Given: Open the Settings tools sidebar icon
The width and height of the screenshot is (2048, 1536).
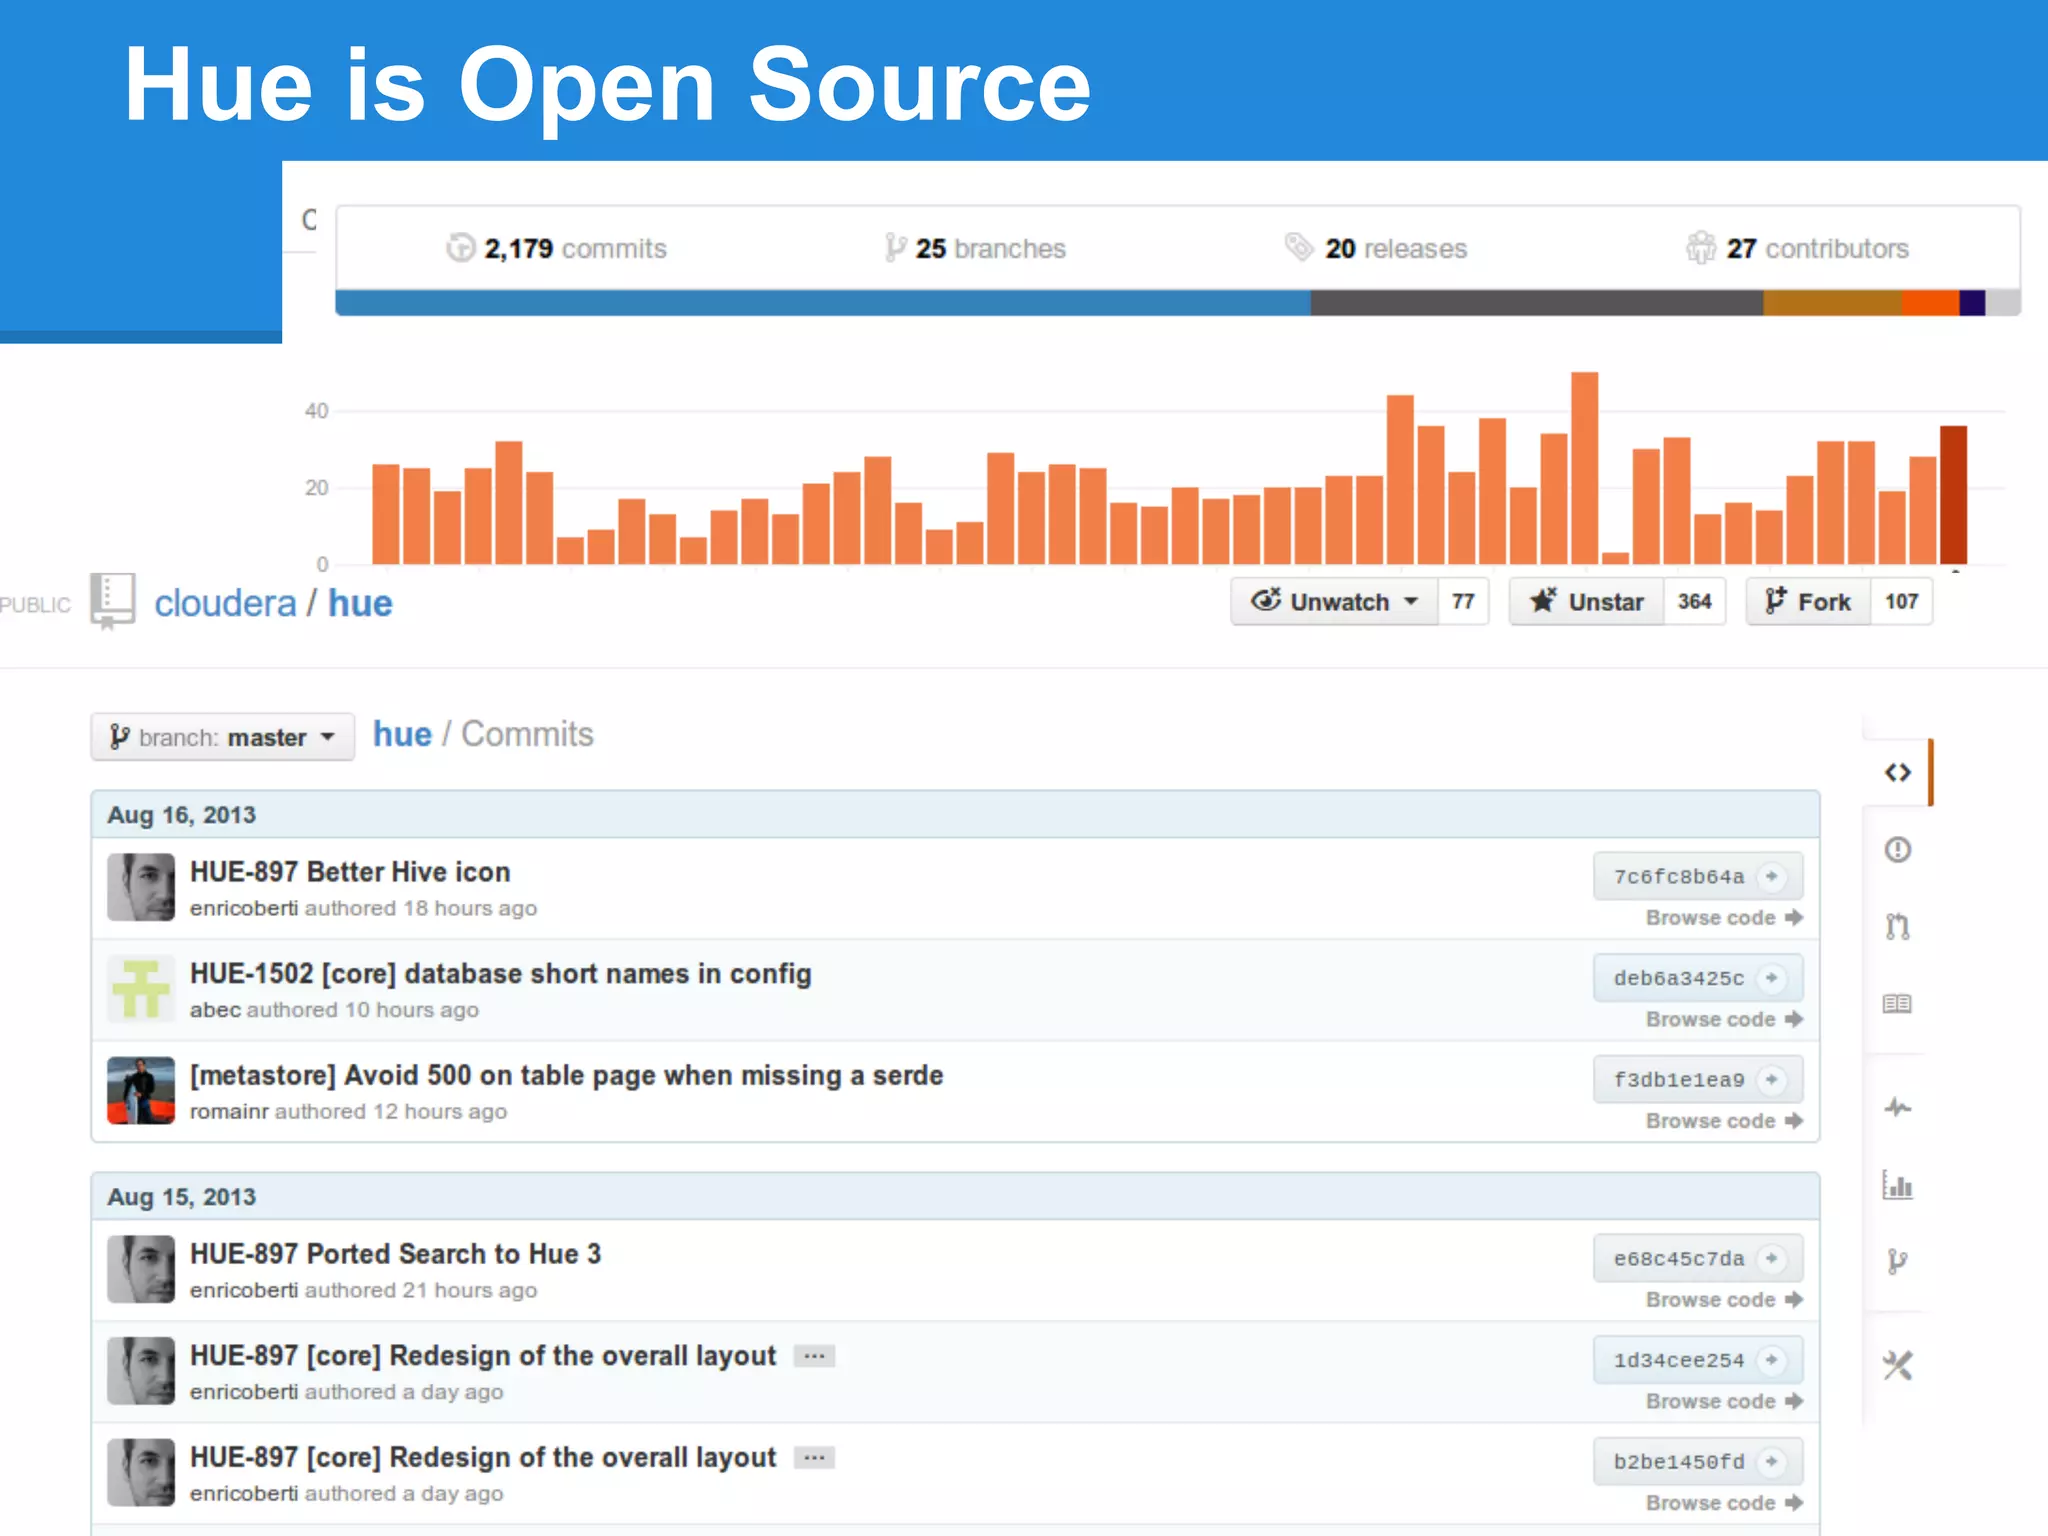Looking at the screenshot, I should coord(1897,1365).
